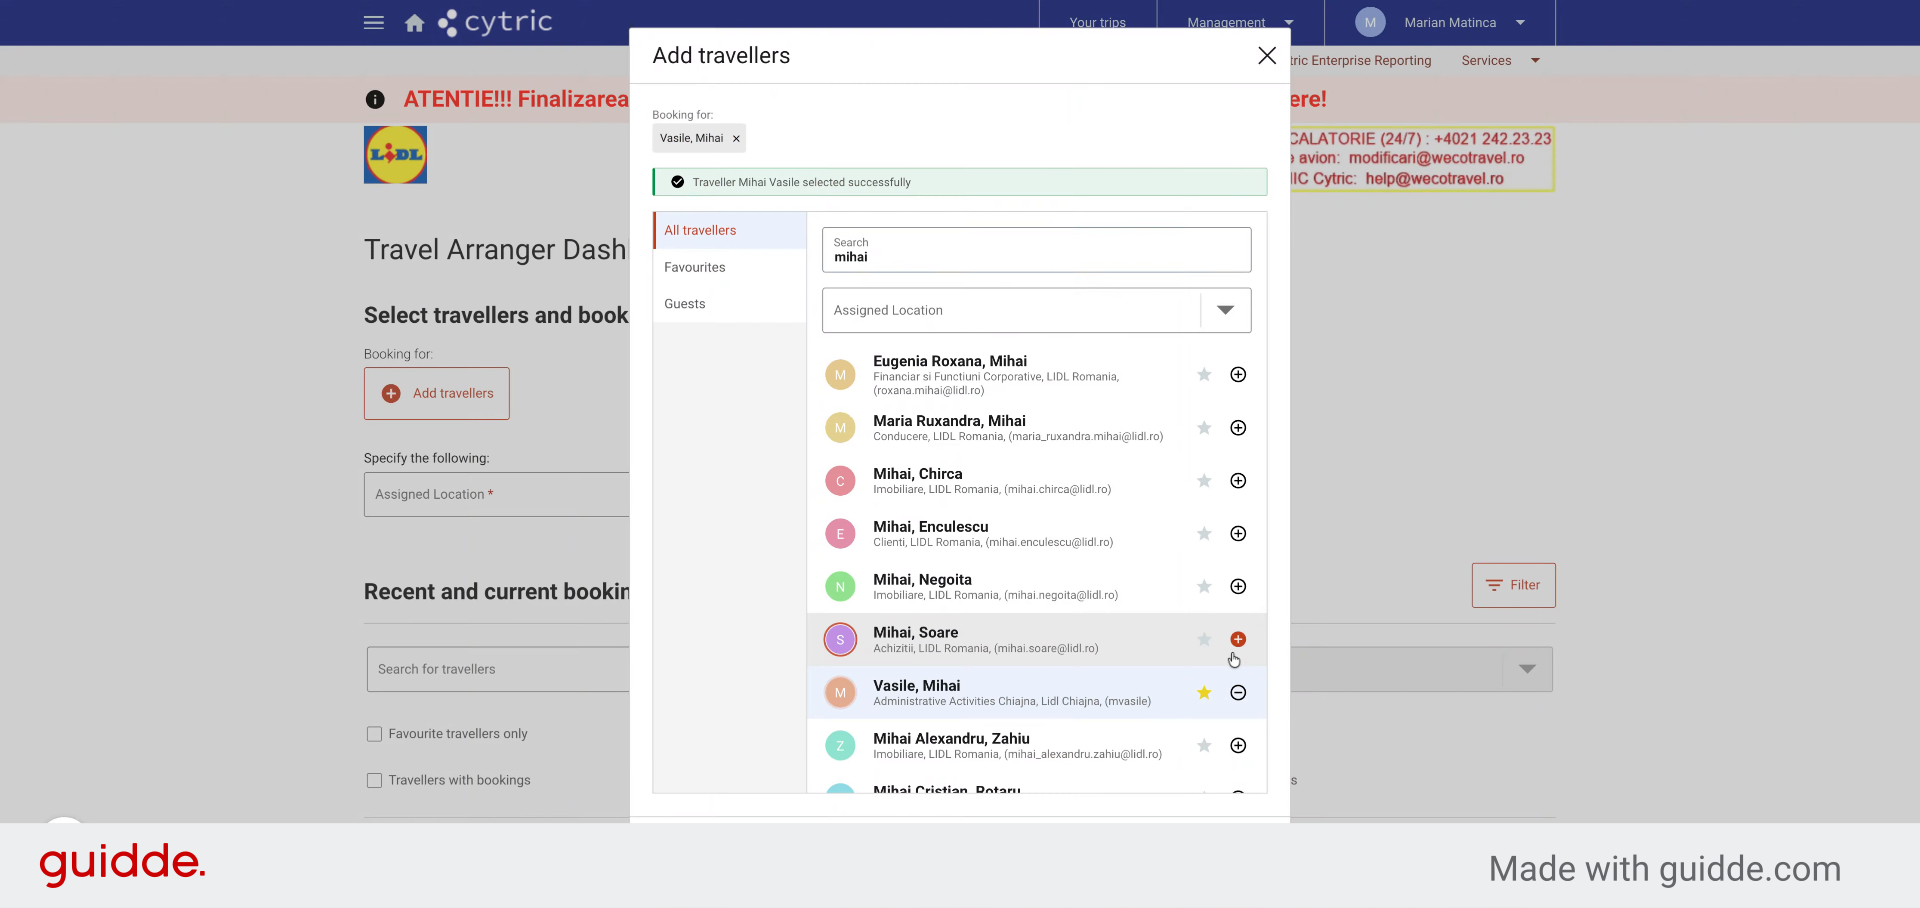Open the Filter button
Viewport: 1920px width, 908px height.
[1513, 585]
